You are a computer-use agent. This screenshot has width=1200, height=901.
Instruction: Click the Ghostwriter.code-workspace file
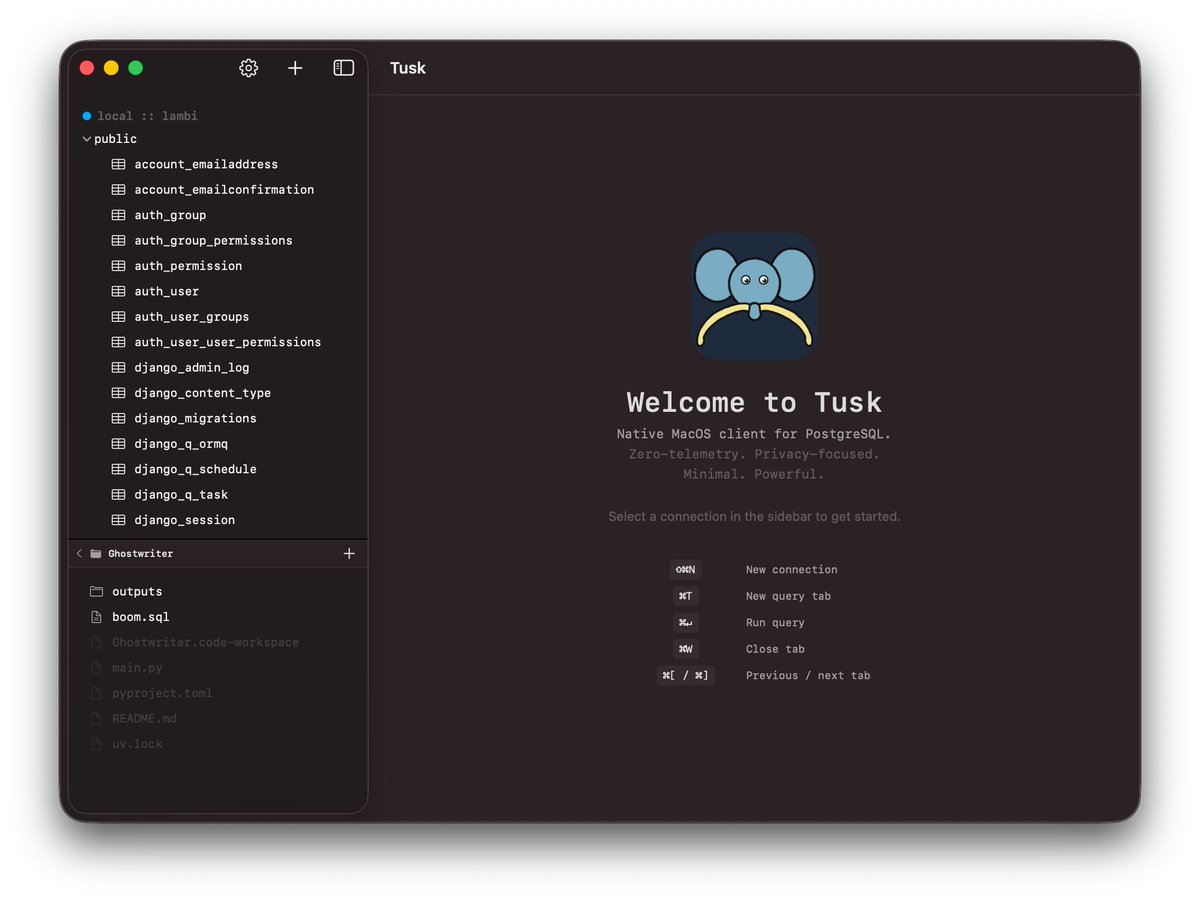click(205, 643)
